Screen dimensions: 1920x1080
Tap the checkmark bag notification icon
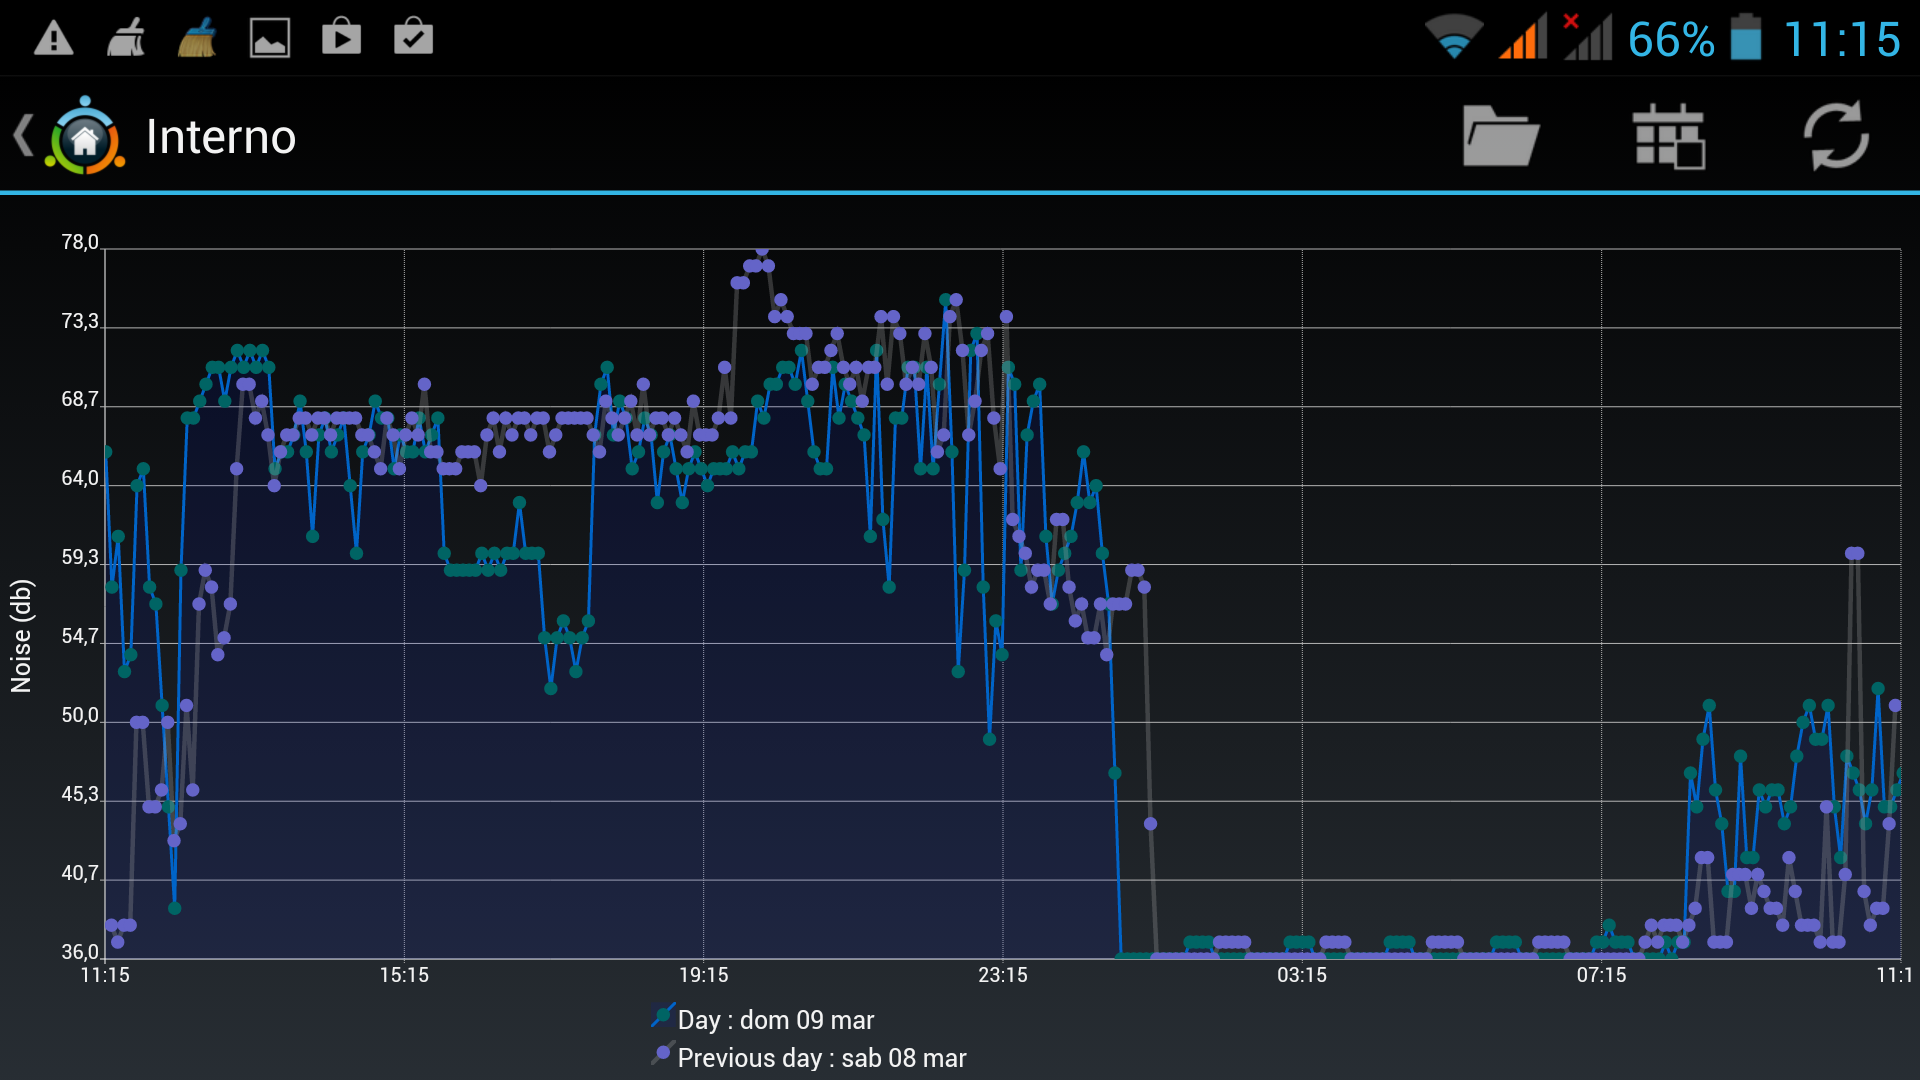point(413,39)
